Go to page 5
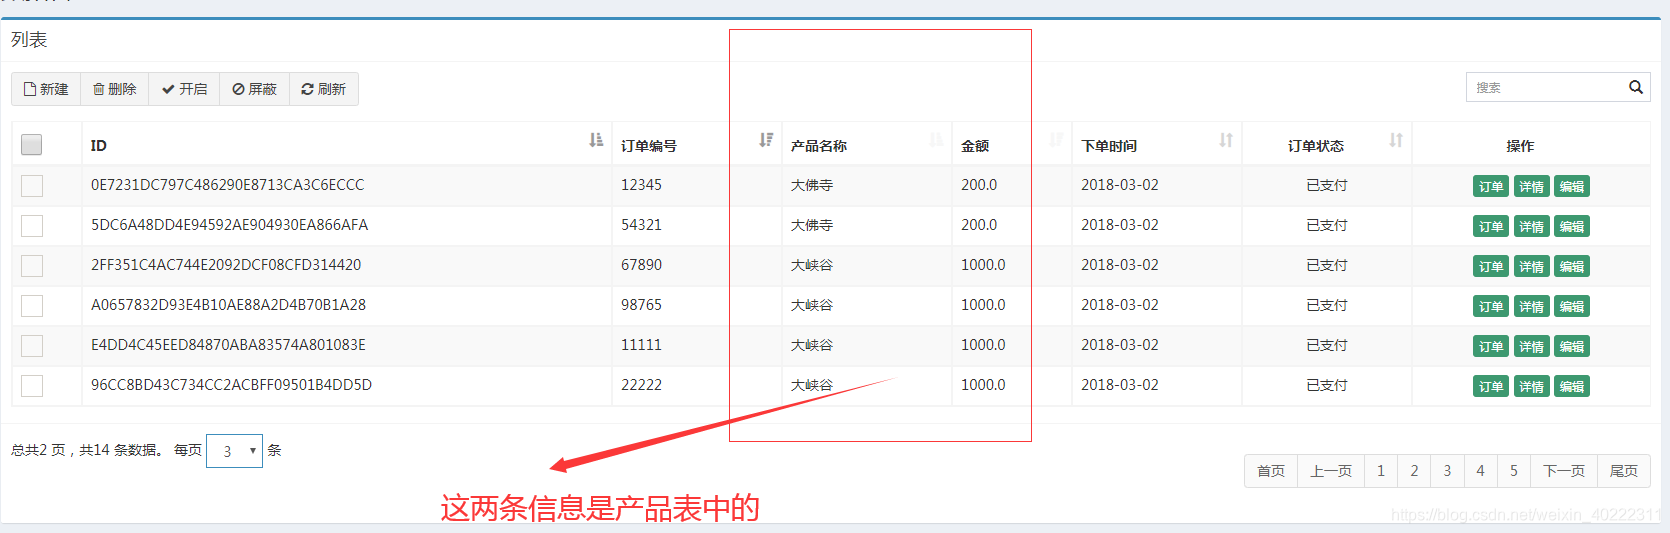 1514,471
